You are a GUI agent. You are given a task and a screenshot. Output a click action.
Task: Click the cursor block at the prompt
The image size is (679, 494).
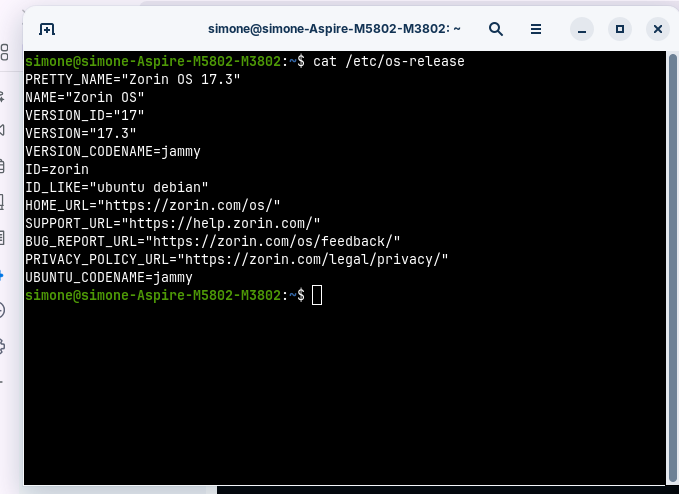tap(317, 295)
